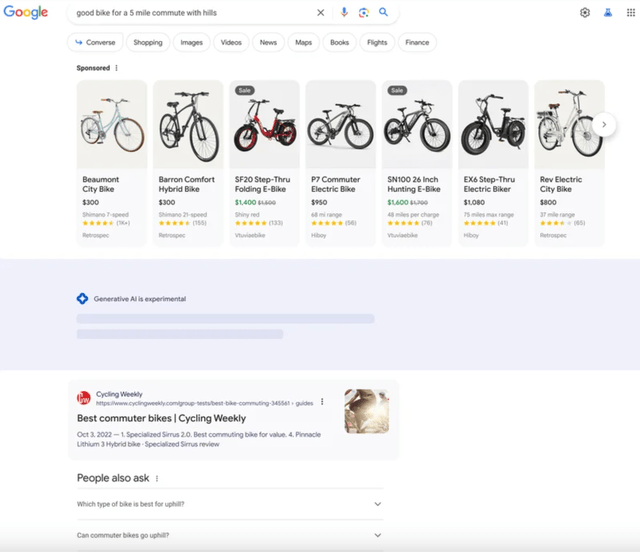Advance the sponsored carousel with the right arrow
640x552 pixels.
604,125
